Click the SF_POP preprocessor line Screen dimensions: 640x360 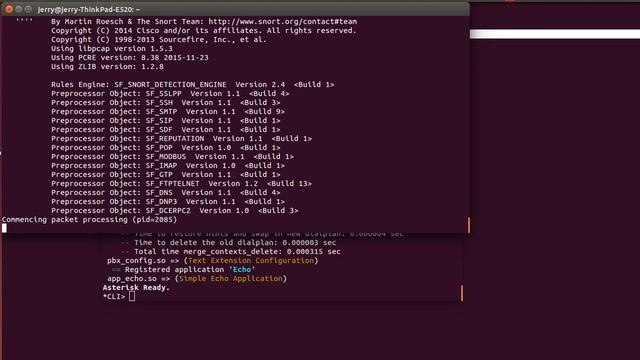click(x=166, y=147)
